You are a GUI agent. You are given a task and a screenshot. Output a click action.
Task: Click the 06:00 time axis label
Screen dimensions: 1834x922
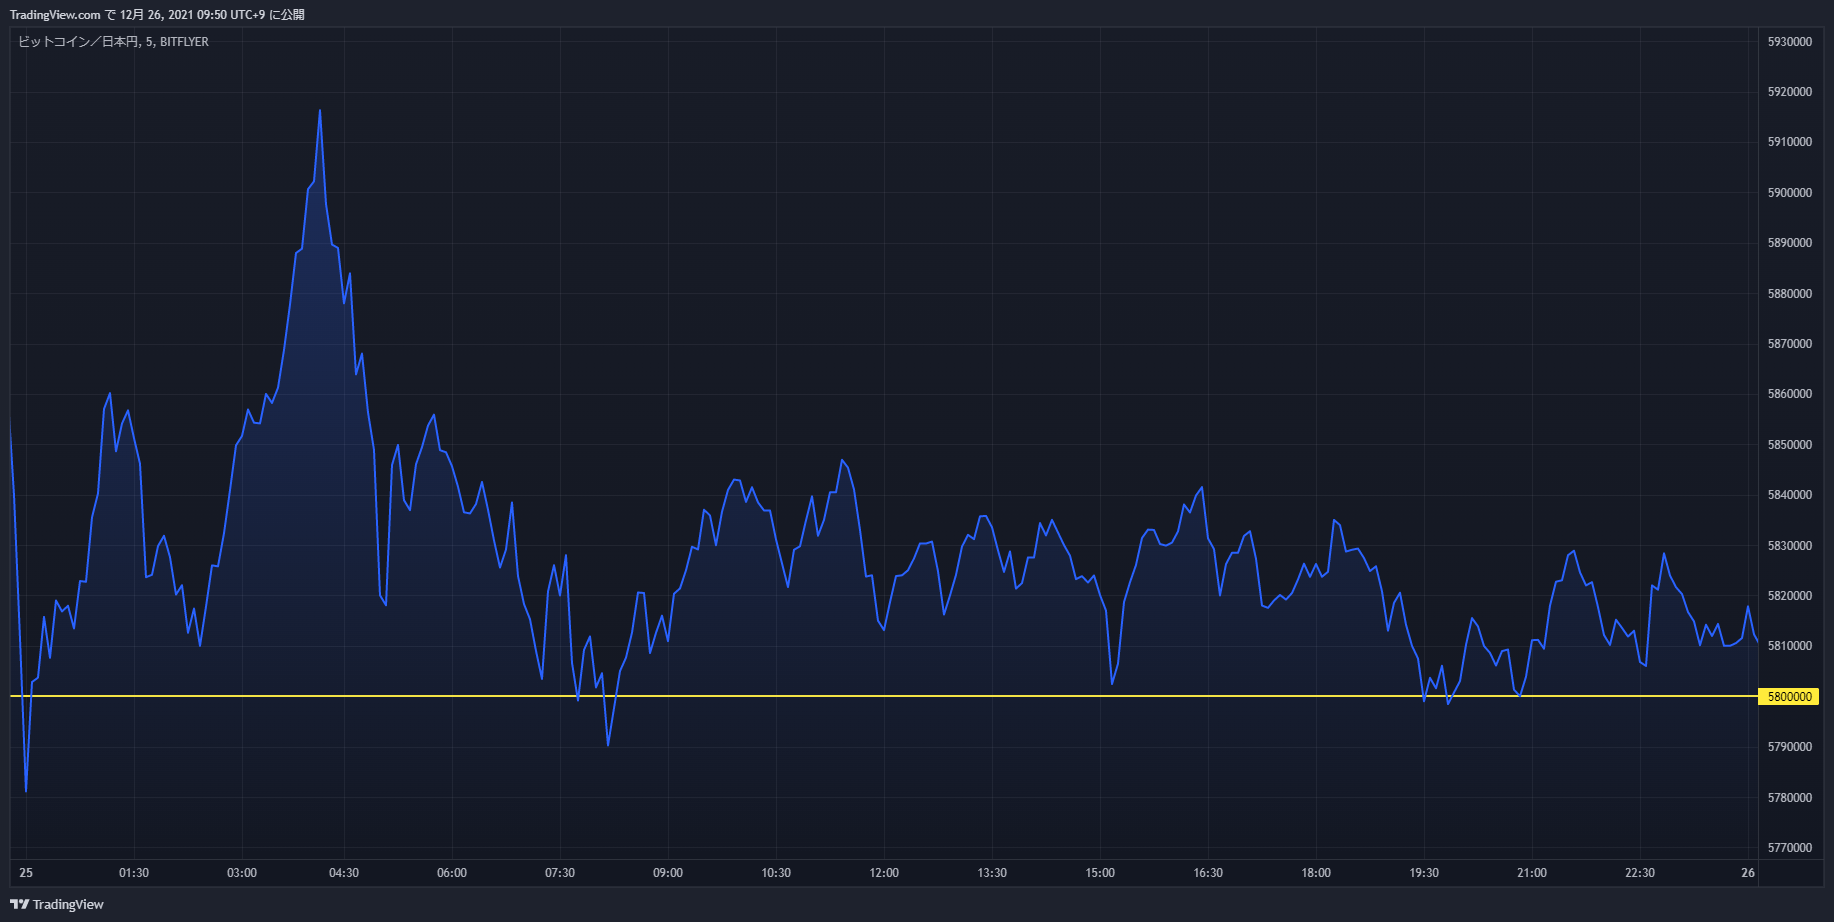pyautogui.click(x=452, y=873)
